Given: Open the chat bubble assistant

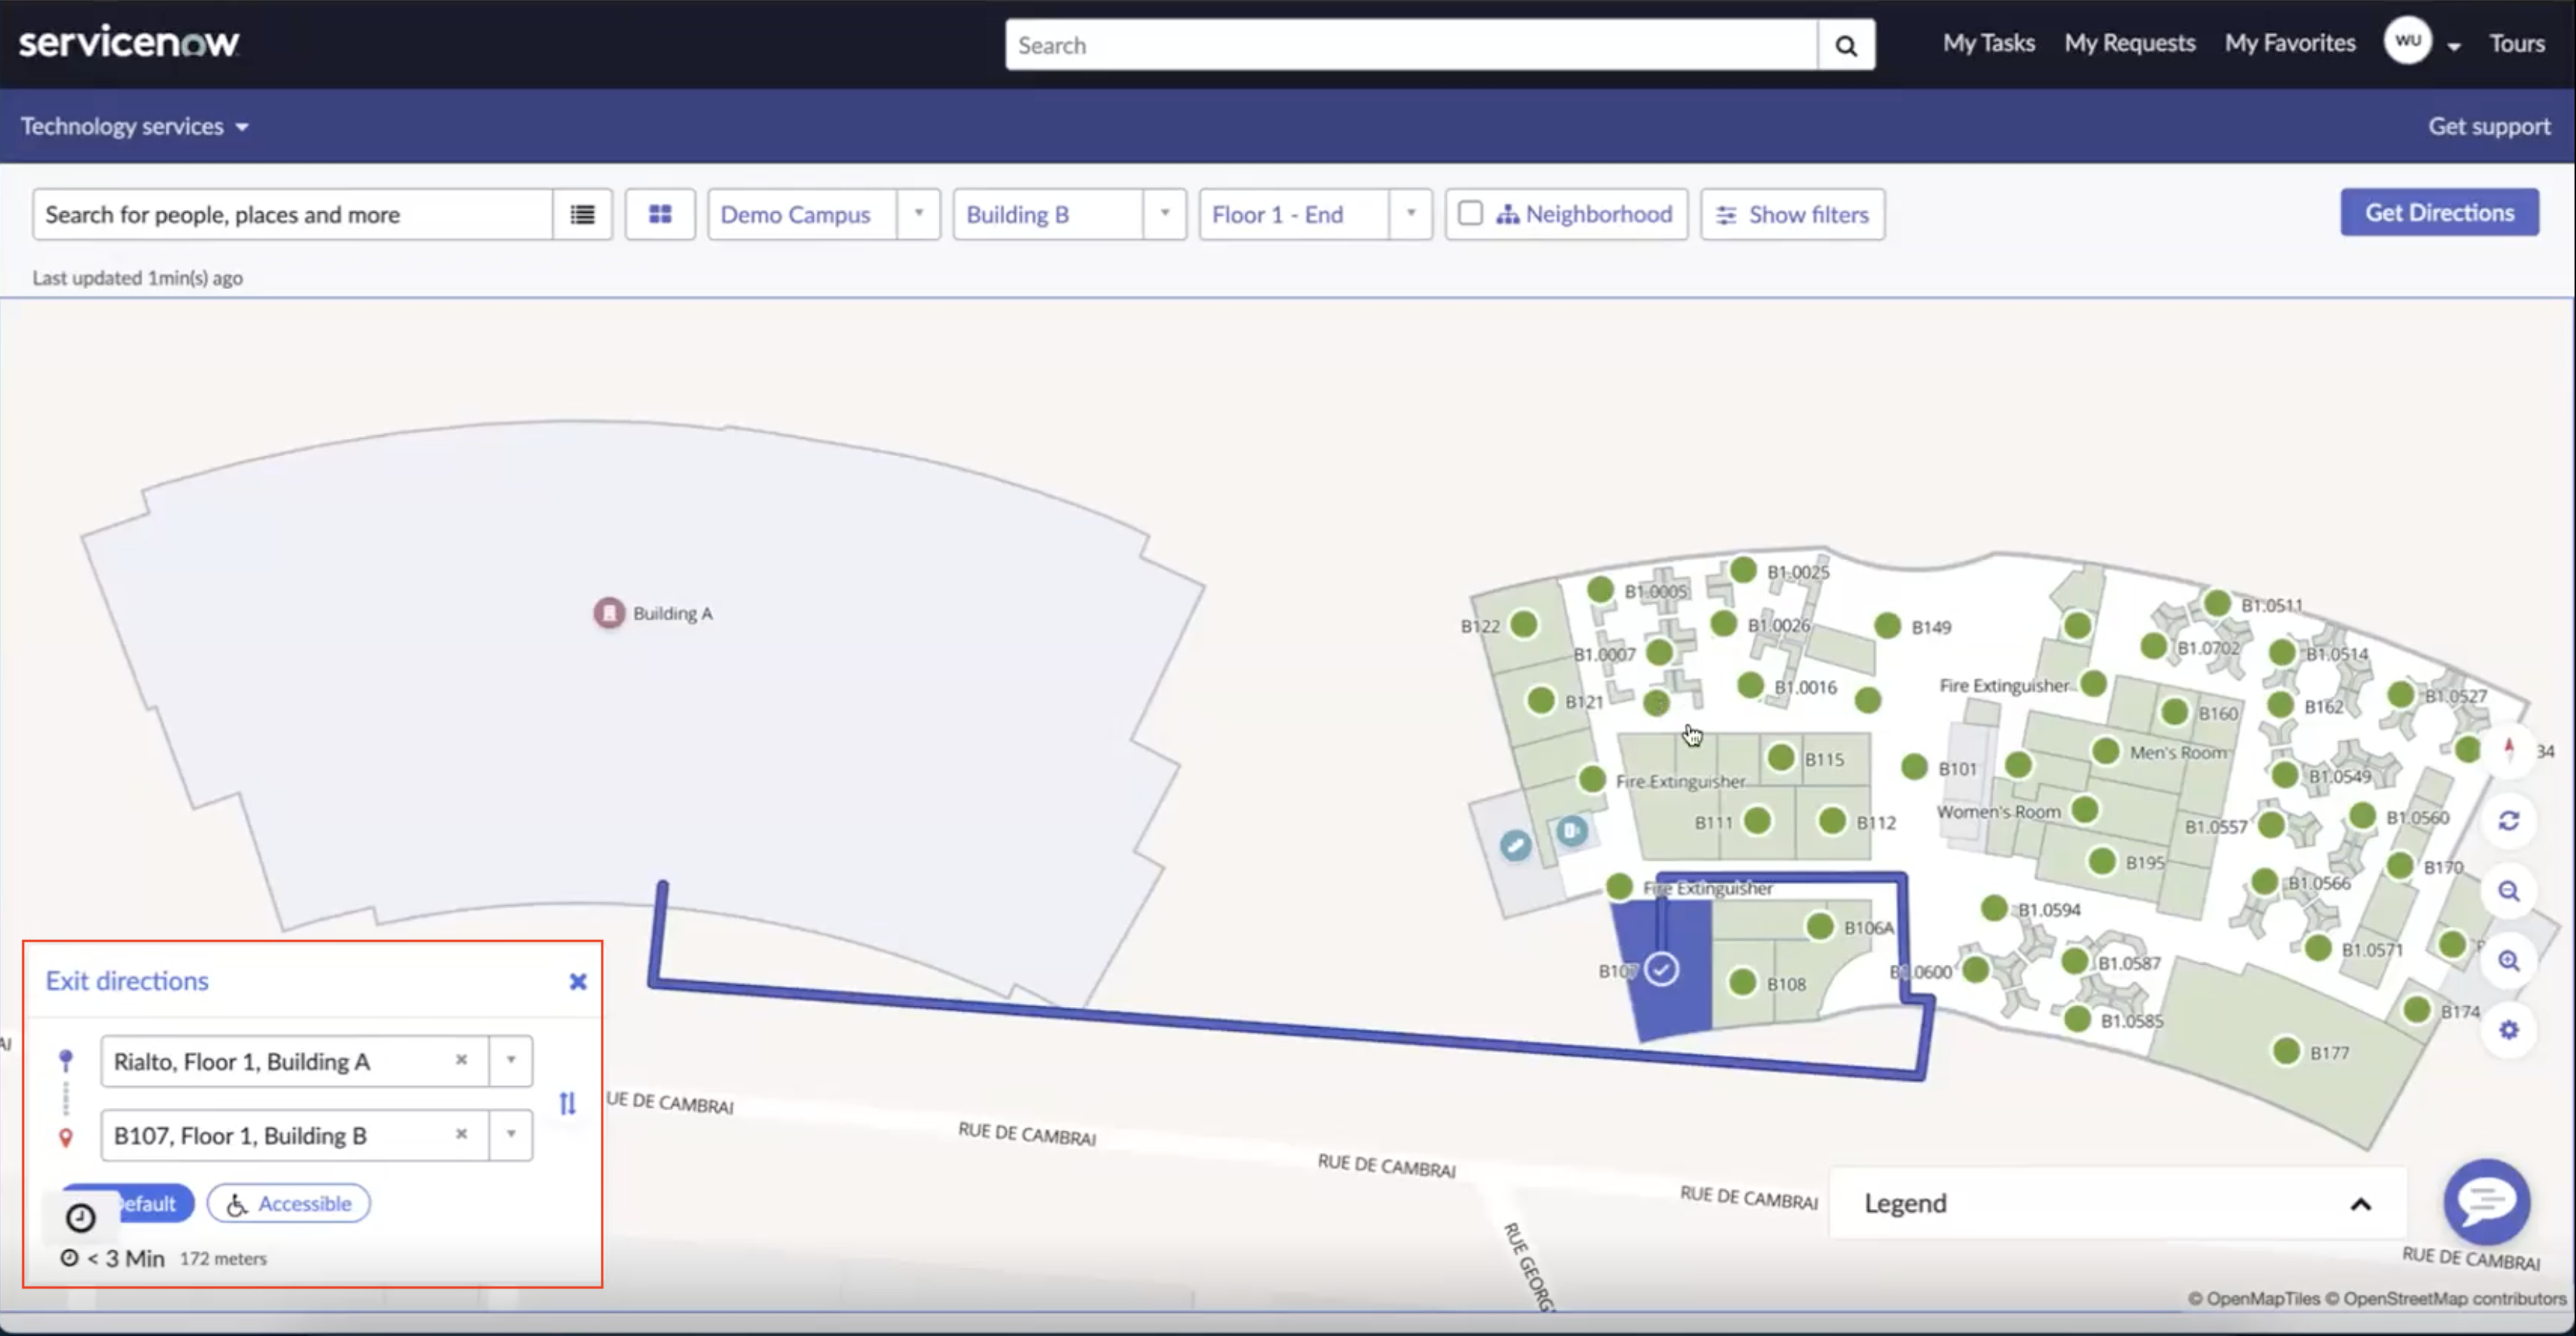Looking at the screenshot, I should [x=2486, y=1201].
